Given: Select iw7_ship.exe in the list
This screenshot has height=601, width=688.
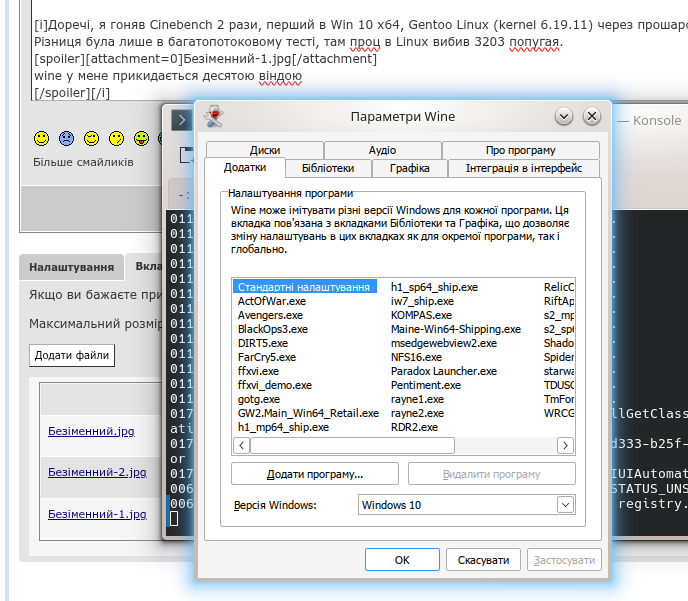Looking at the screenshot, I should (x=423, y=301).
